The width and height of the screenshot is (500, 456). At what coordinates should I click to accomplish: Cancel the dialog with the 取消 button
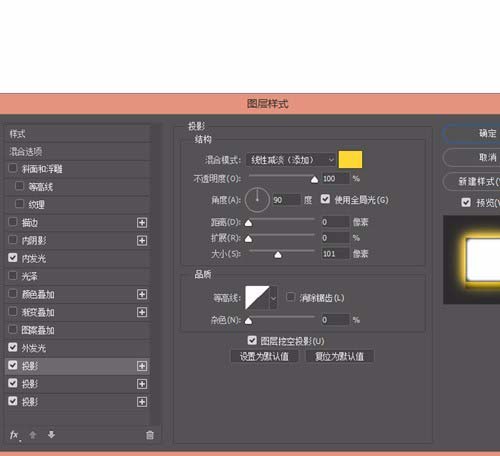click(x=471, y=157)
